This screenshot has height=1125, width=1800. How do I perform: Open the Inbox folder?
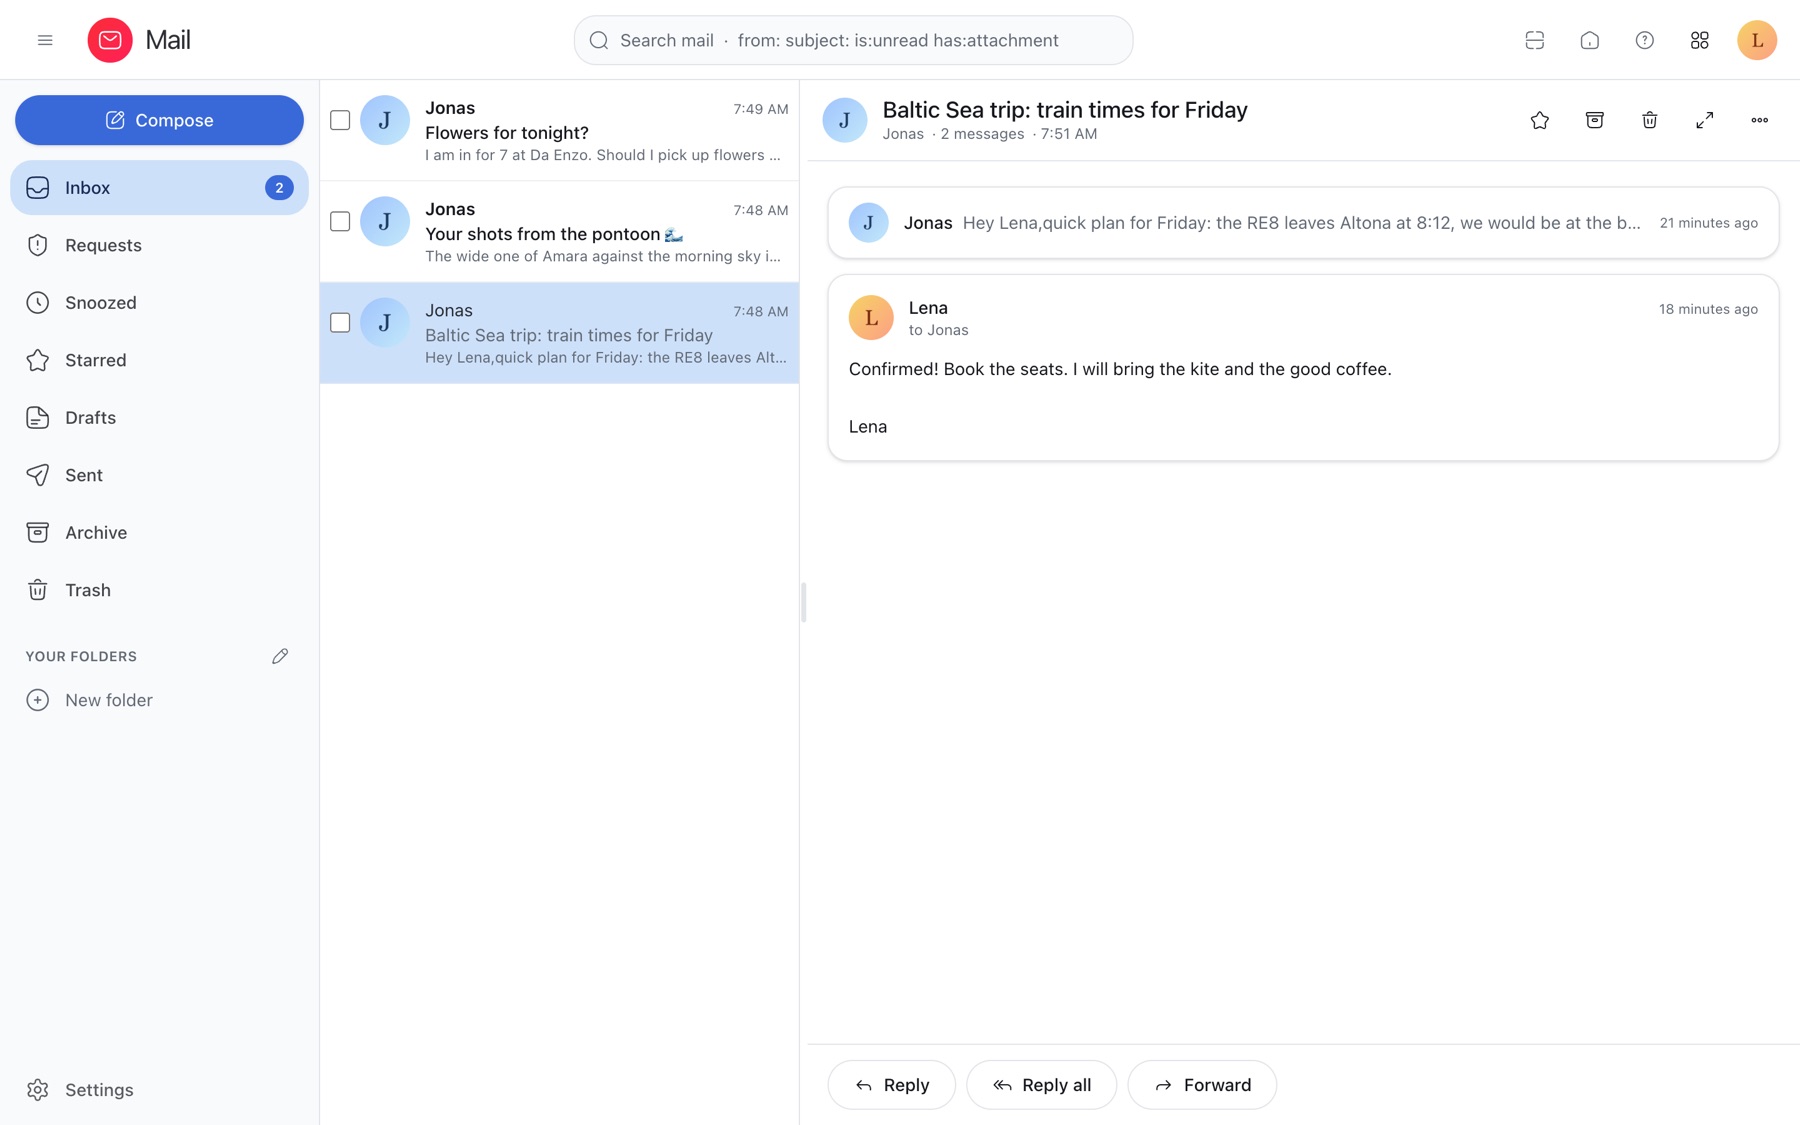click(x=160, y=187)
